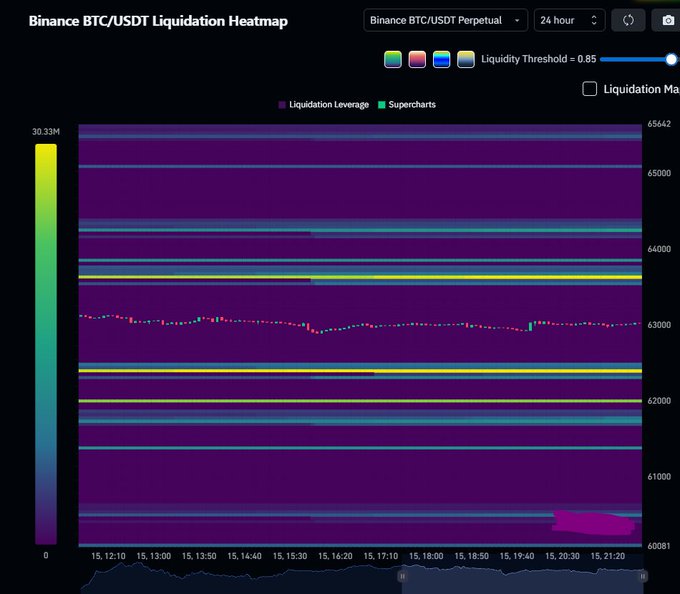680x594 pixels.
Task: Click the 30.33M color scale bar
Action: (x=46, y=344)
